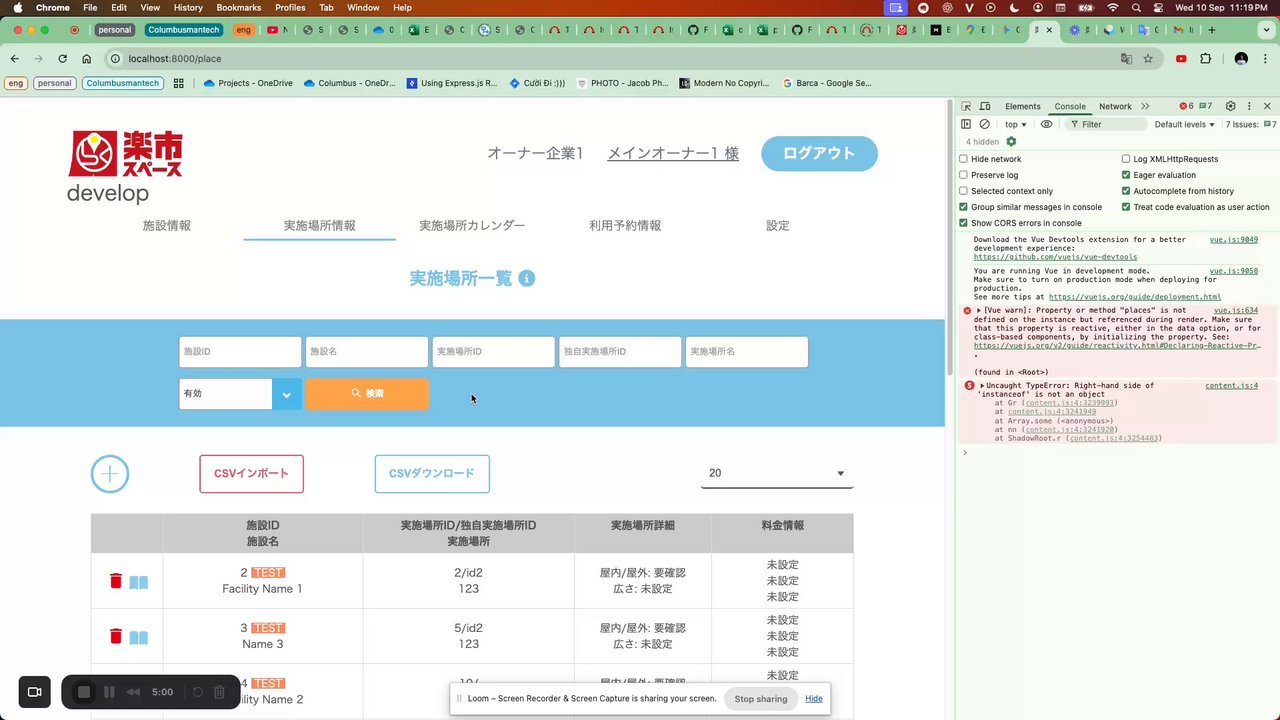Click the 施設ID search field
The image size is (1280, 720).
[x=240, y=352]
